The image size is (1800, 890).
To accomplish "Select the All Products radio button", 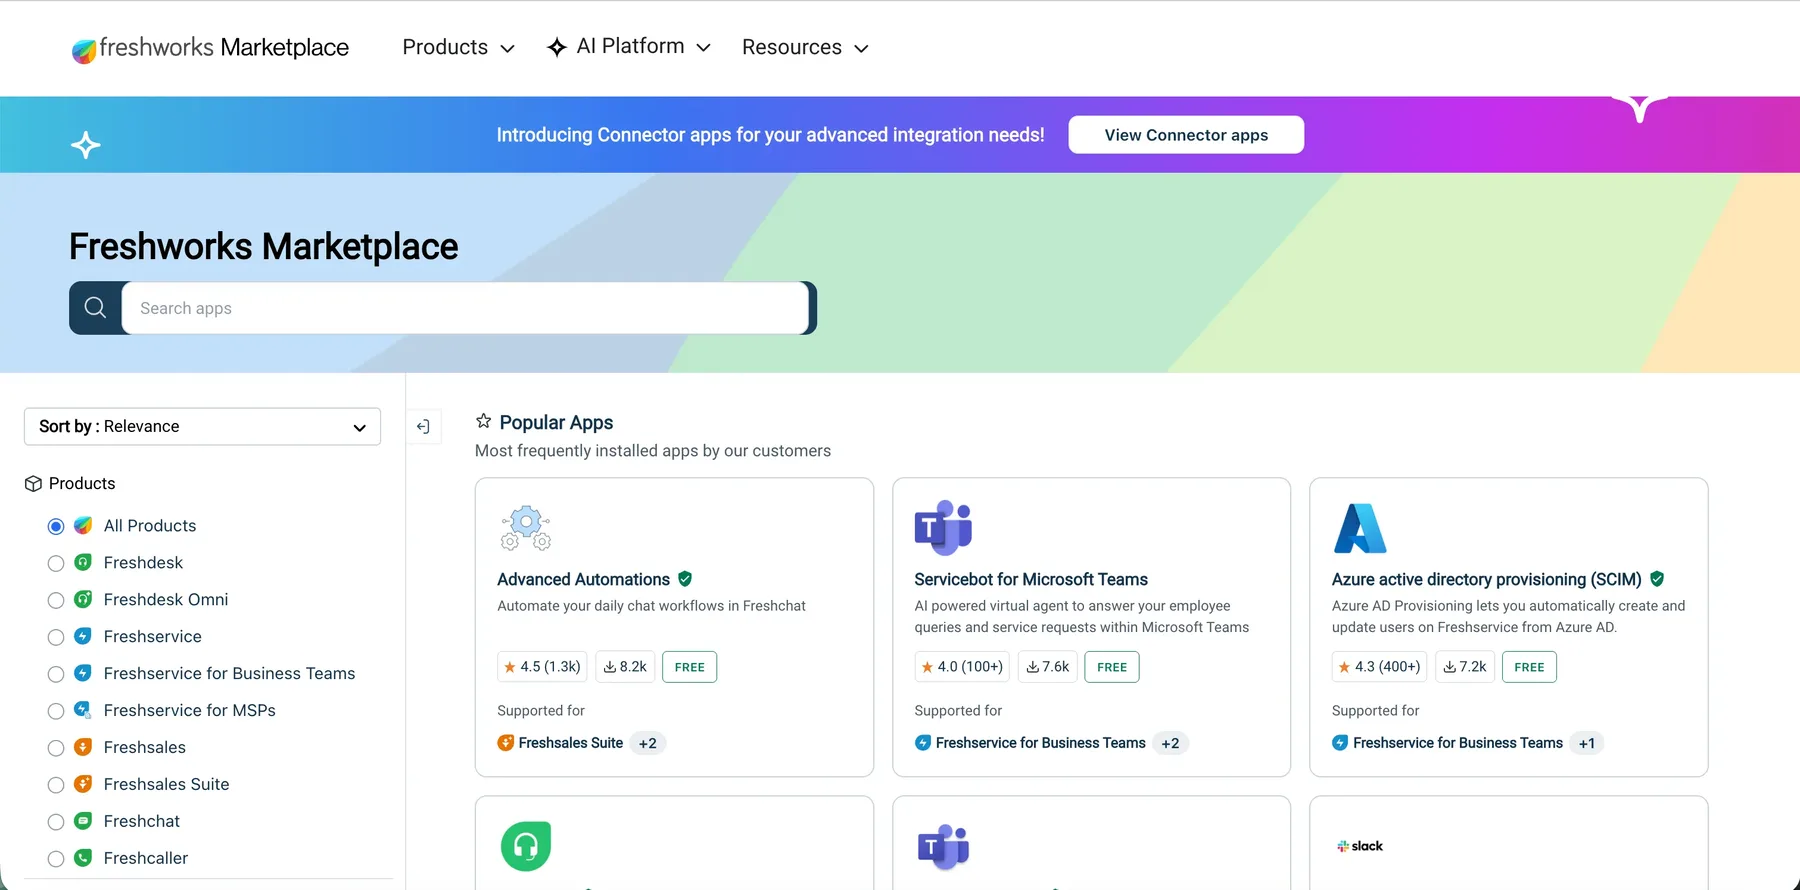I will (56, 526).
